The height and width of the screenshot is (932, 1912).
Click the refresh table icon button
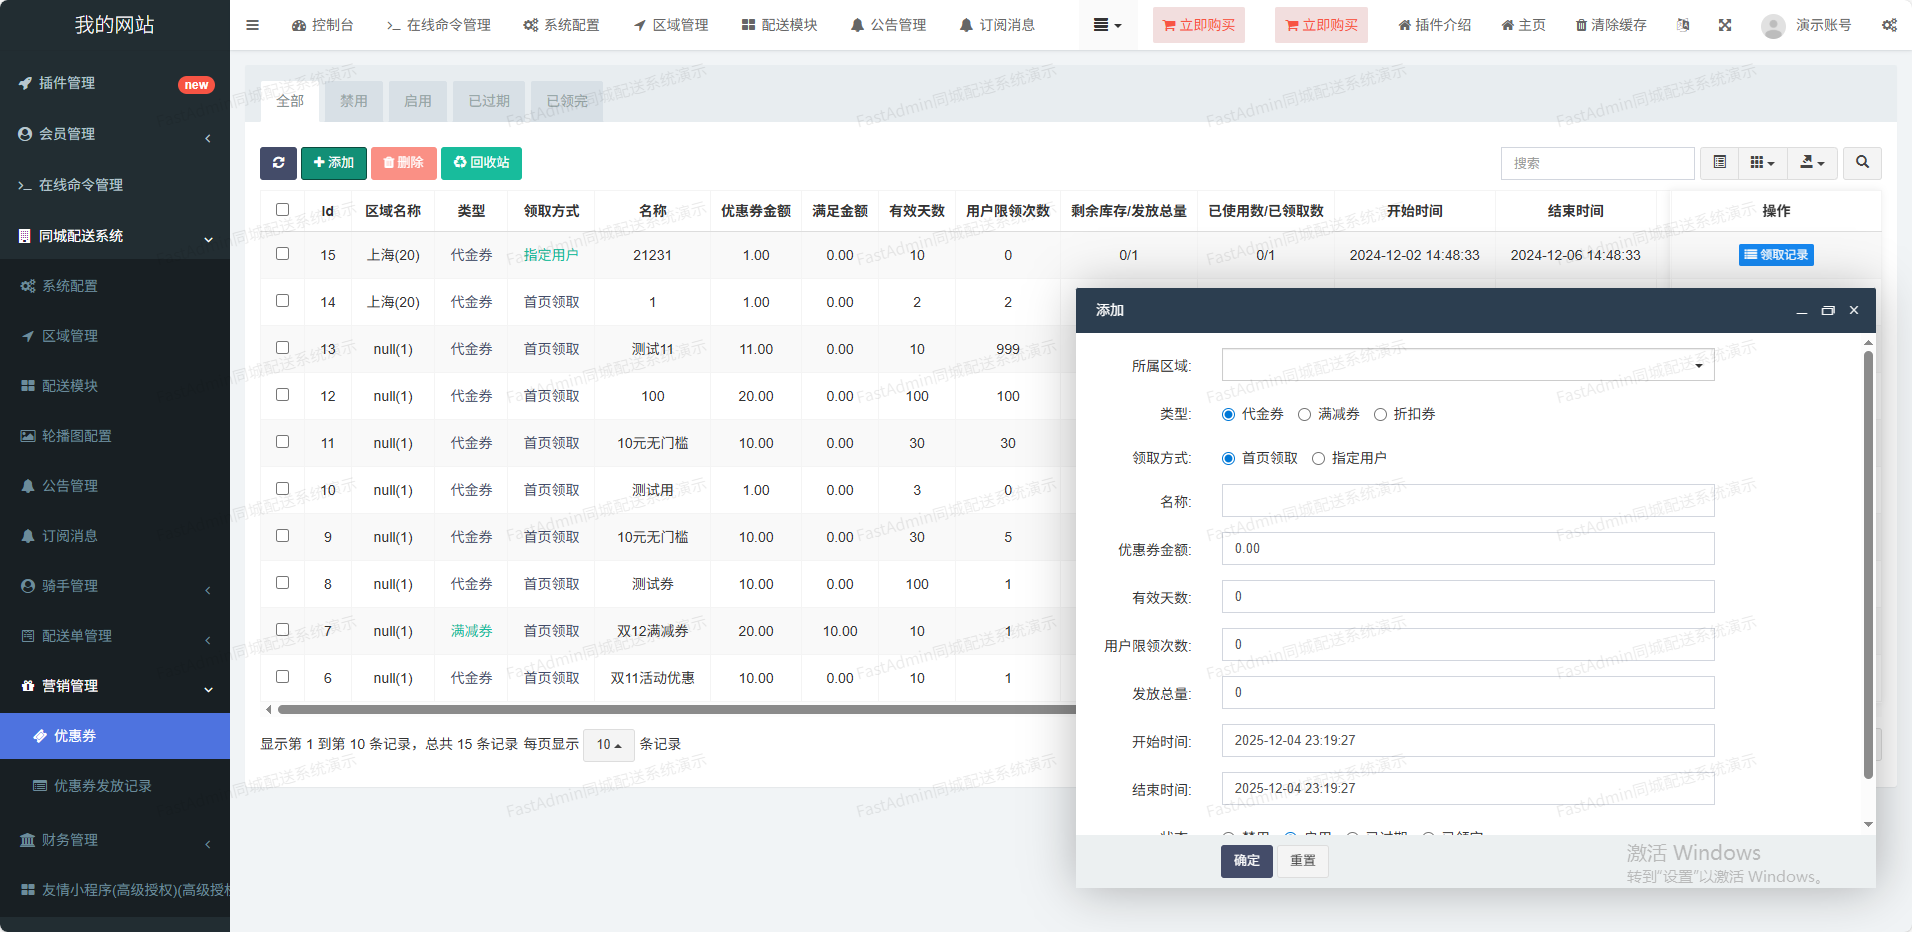278,163
